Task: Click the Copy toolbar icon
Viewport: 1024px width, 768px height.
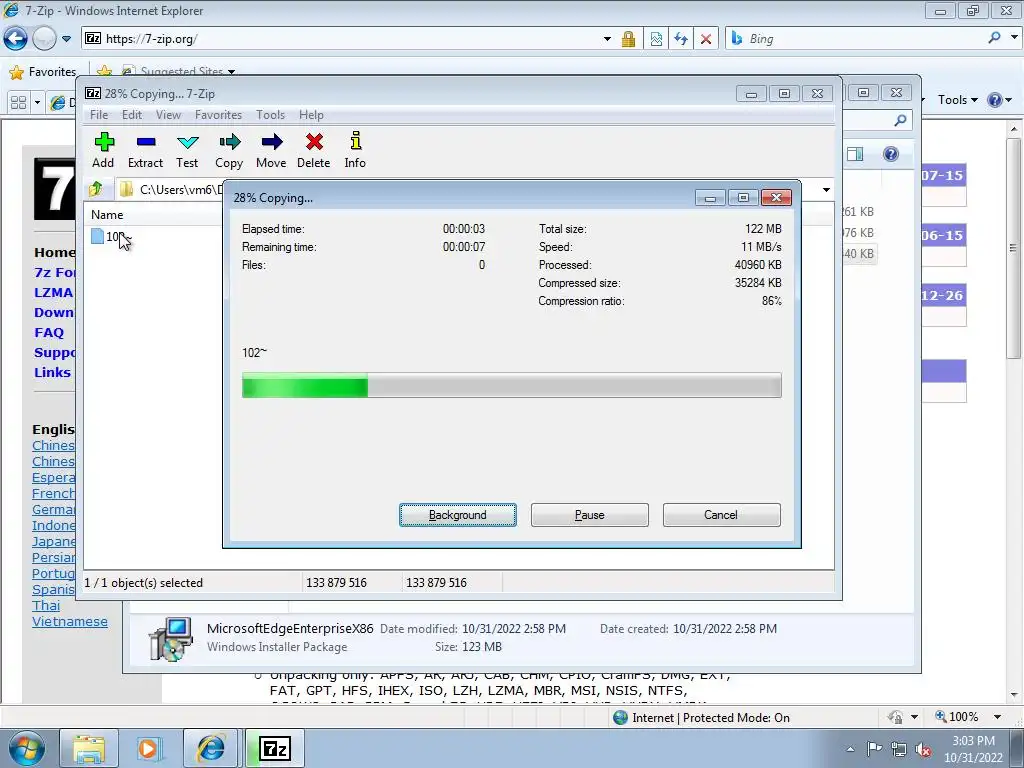Action: (x=229, y=151)
